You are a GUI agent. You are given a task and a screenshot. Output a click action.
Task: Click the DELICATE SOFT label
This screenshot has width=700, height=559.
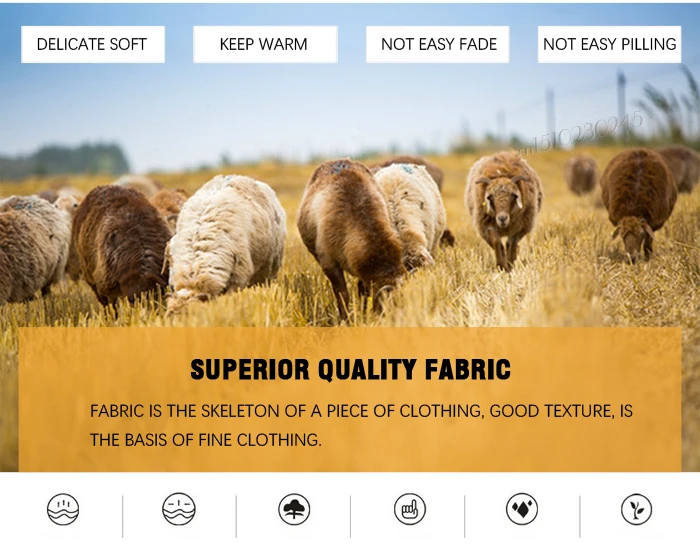(92, 44)
